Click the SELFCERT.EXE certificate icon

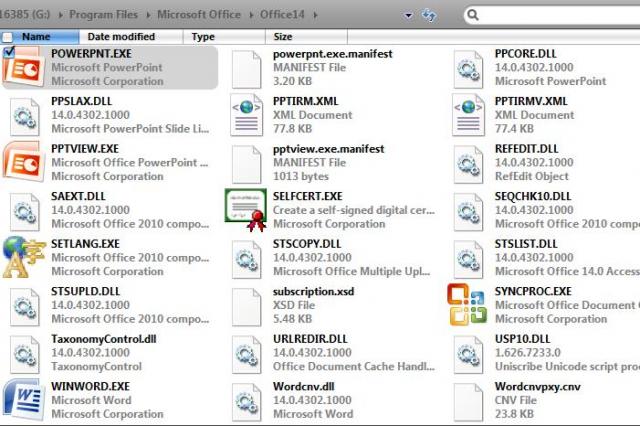(246, 210)
